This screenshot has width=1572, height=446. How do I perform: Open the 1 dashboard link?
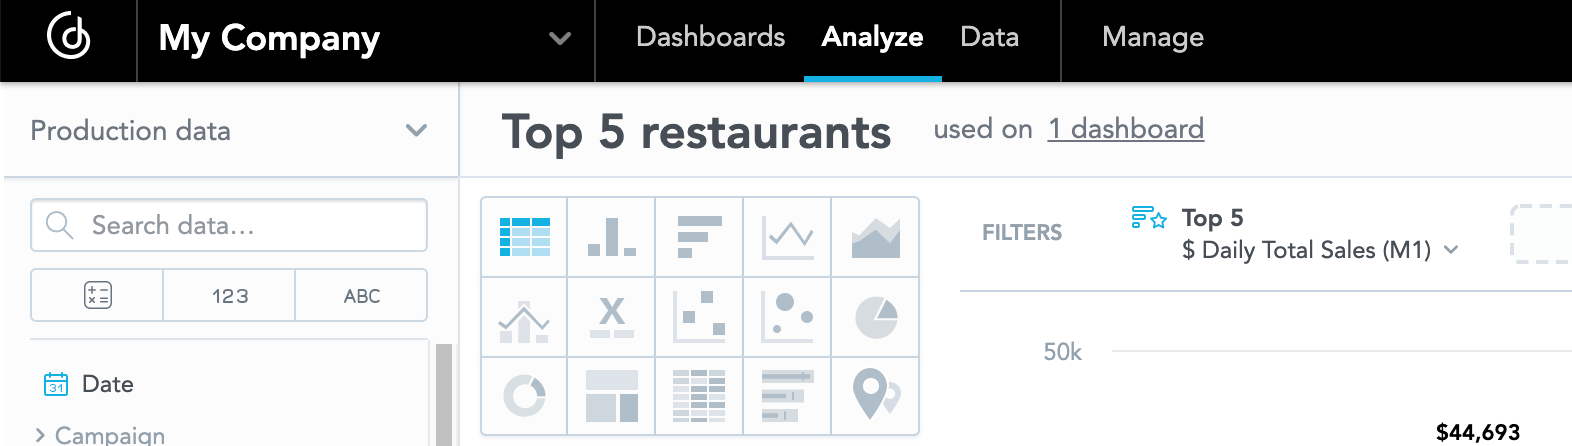pyautogui.click(x=1126, y=129)
